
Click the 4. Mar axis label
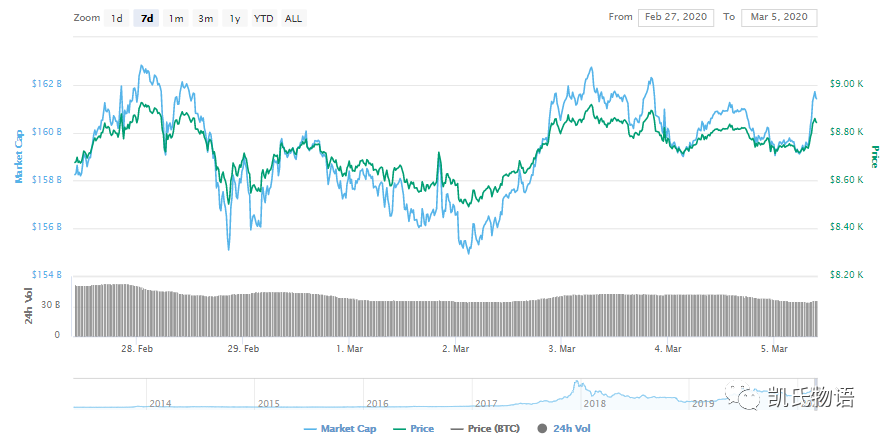[x=667, y=349]
